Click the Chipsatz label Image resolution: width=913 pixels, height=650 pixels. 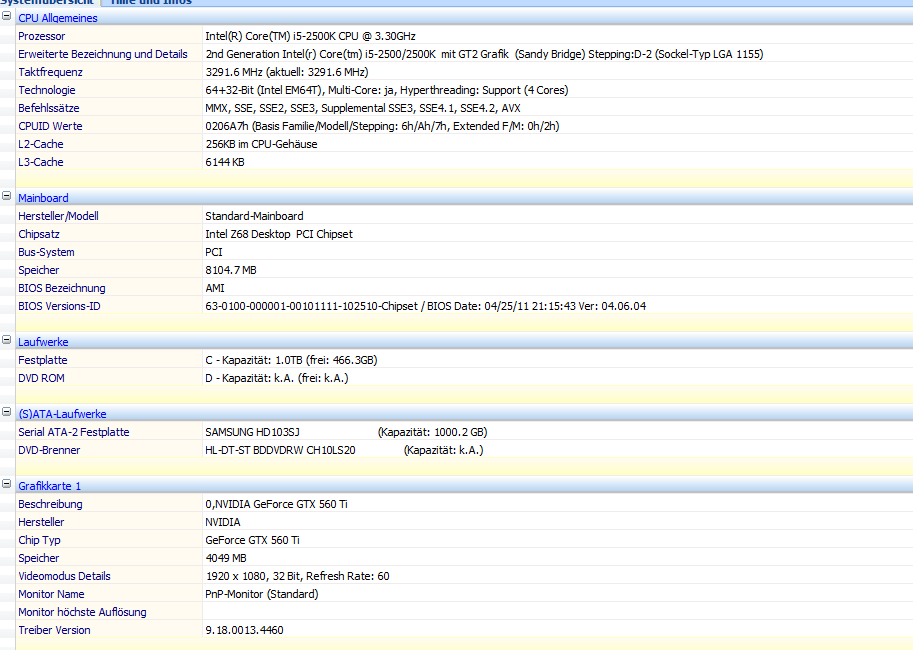[x=38, y=234]
